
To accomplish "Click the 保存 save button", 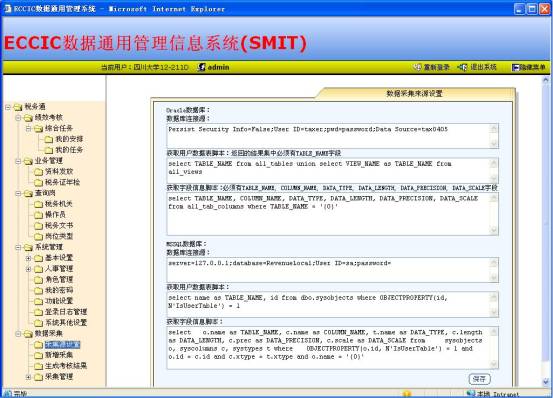I will point(479,379).
